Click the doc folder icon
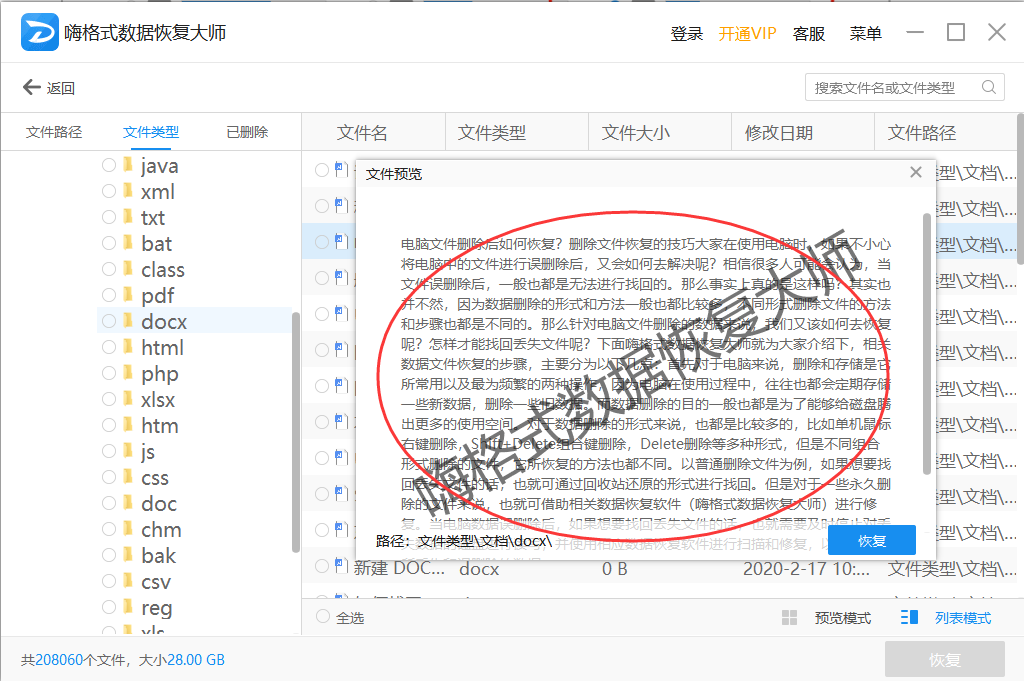Image resolution: width=1024 pixels, height=681 pixels. (128, 503)
